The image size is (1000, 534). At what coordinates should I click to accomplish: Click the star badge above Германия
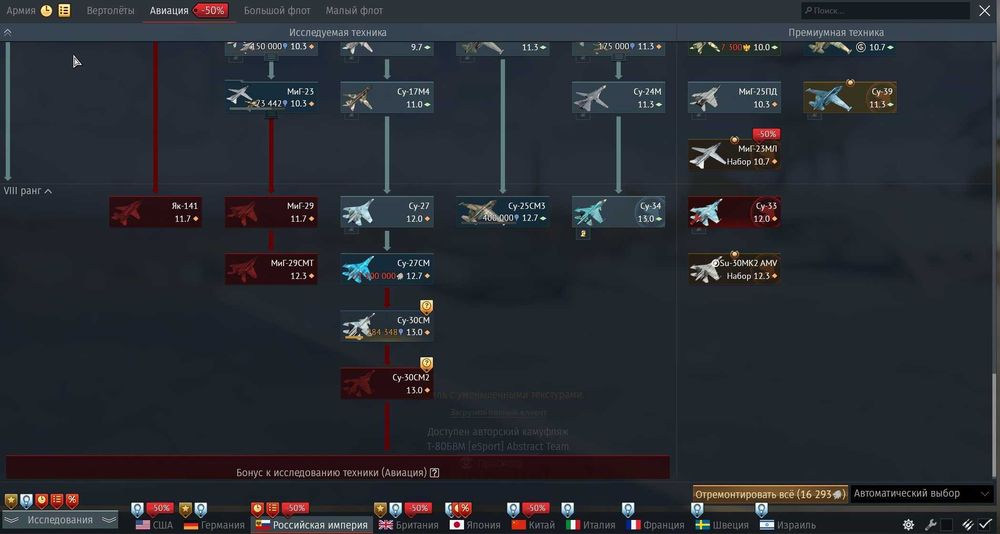point(186,509)
